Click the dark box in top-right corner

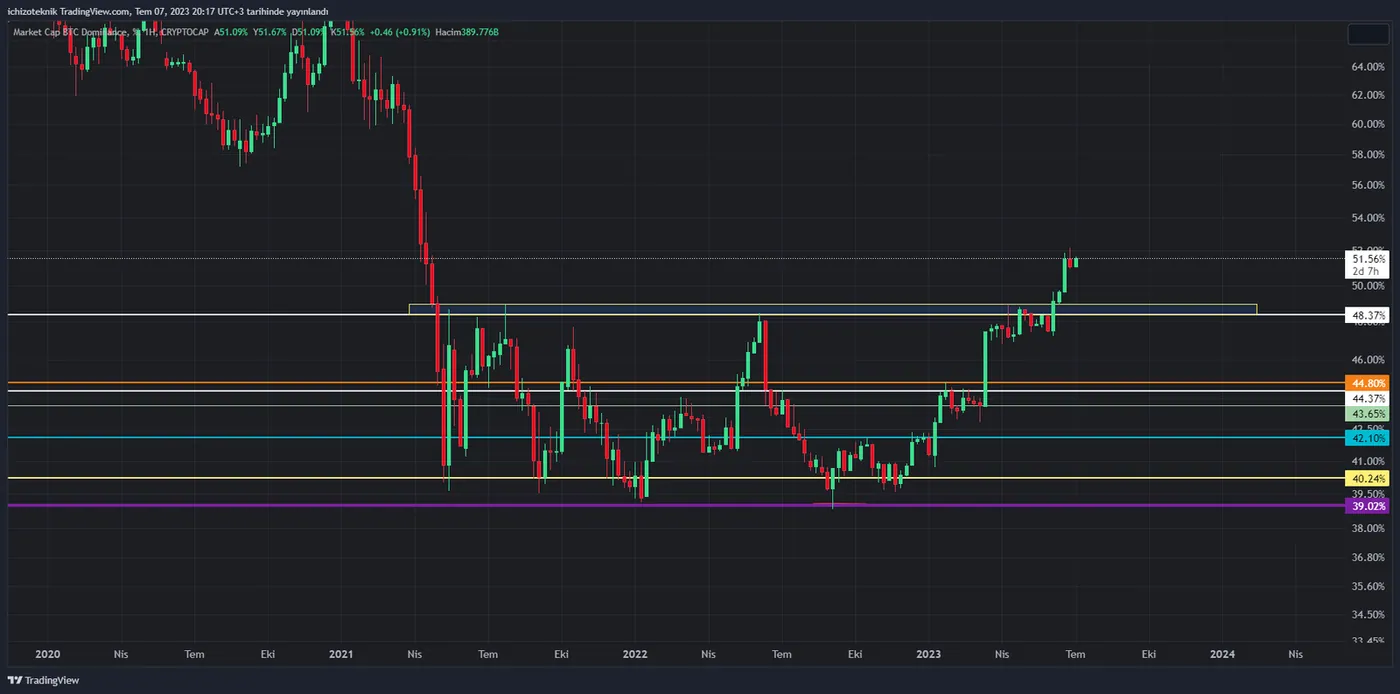tap(1368, 33)
